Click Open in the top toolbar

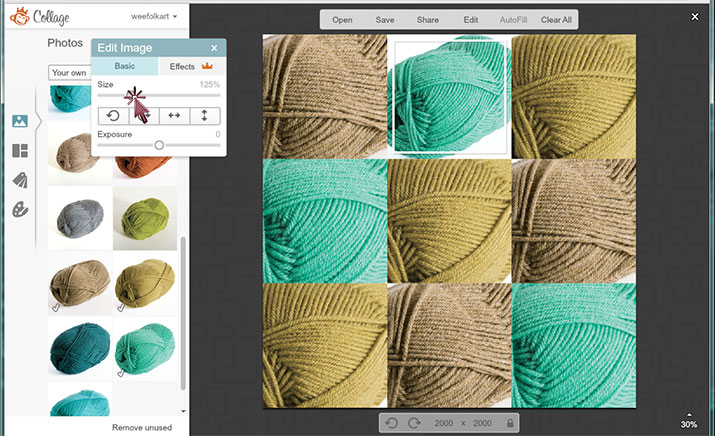(342, 20)
